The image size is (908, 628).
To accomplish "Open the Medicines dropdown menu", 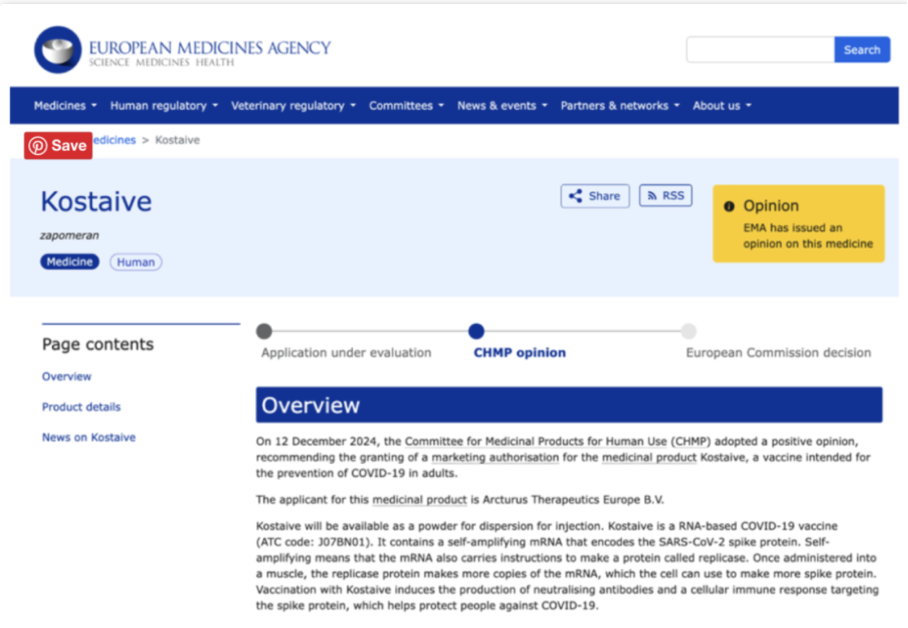I will (65, 105).
